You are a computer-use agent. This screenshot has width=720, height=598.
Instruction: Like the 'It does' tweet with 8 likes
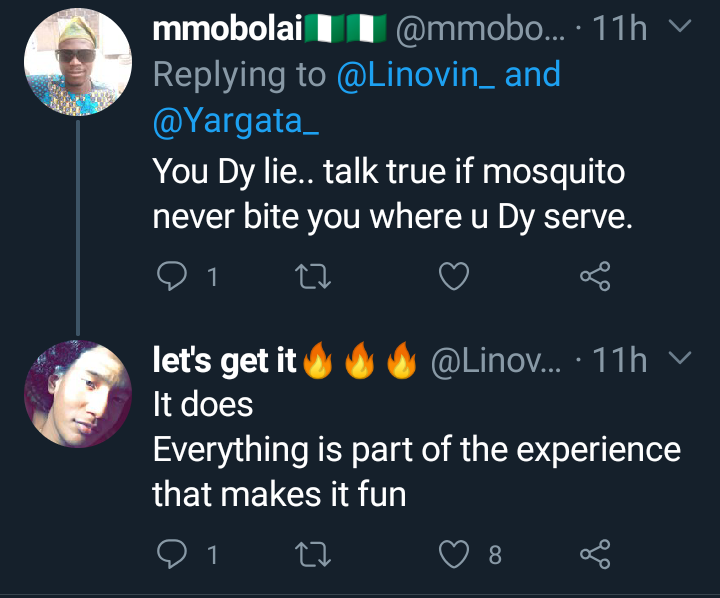tap(454, 554)
